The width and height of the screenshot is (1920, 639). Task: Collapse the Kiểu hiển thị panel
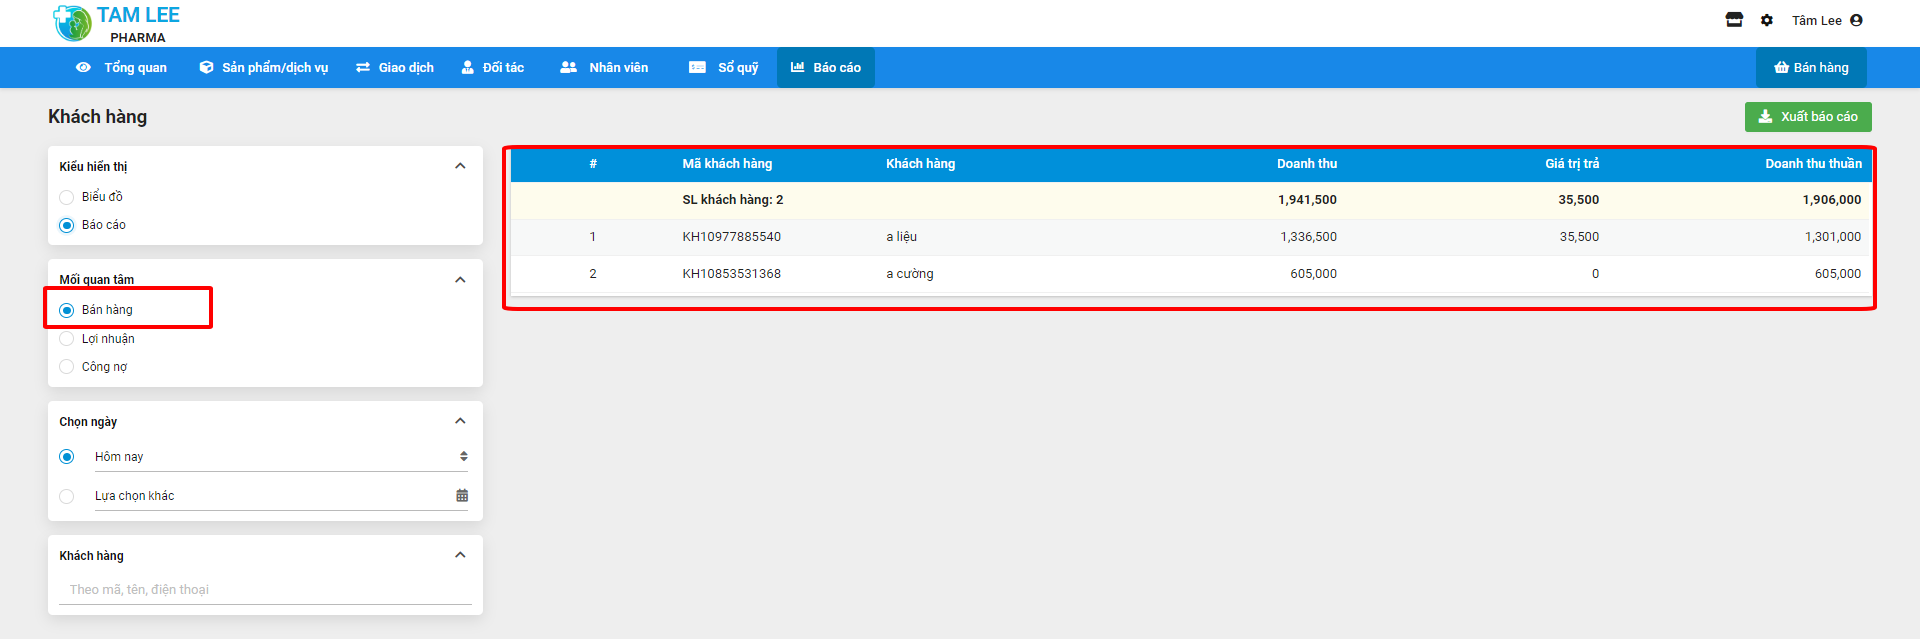(x=460, y=166)
